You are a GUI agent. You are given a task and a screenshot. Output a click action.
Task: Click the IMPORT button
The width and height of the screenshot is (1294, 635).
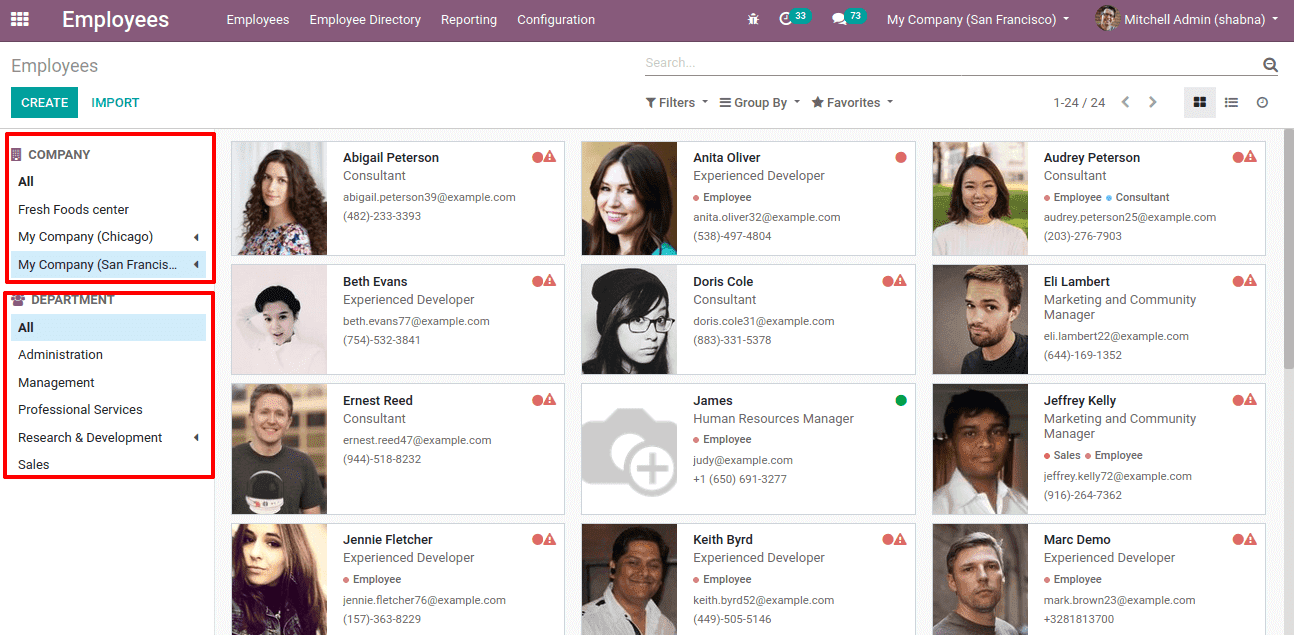(115, 102)
